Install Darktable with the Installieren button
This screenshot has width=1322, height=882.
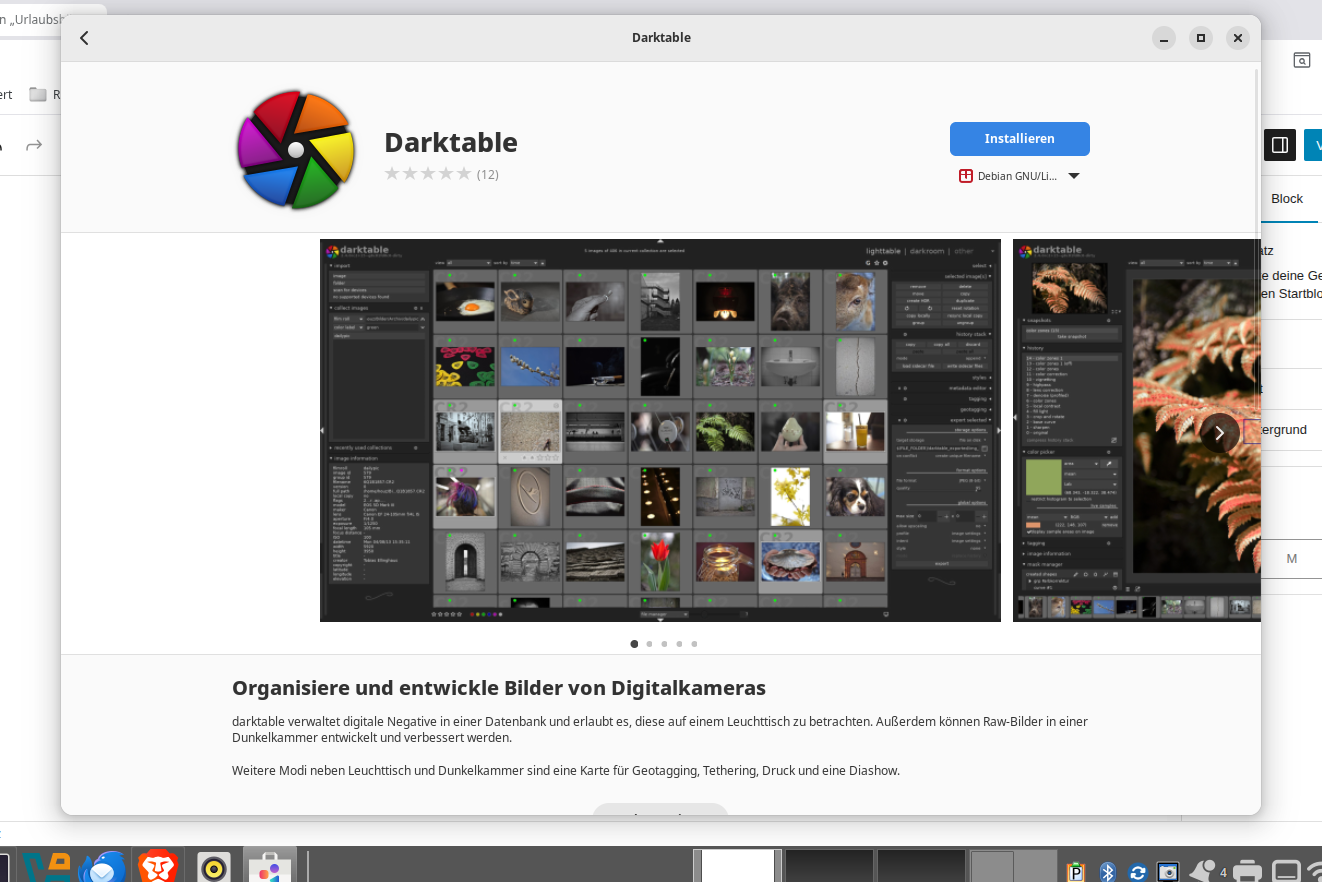click(x=1019, y=139)
